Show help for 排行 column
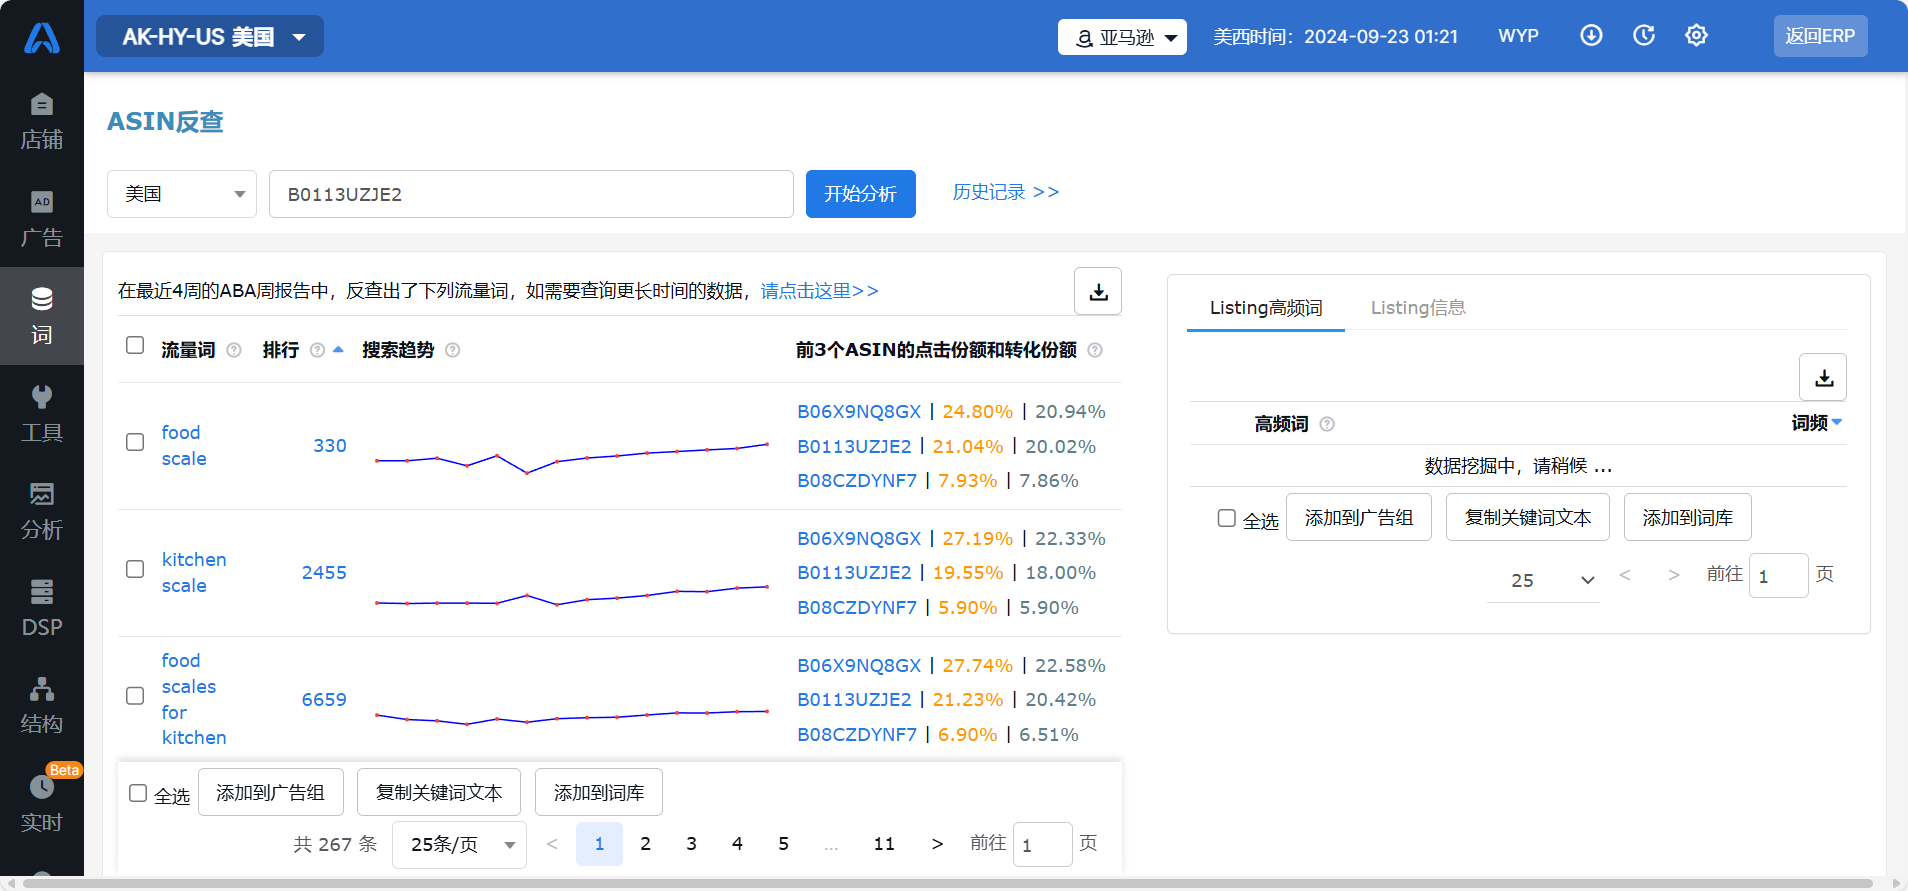Screen dimensions: 1908x891 point(317,350)
